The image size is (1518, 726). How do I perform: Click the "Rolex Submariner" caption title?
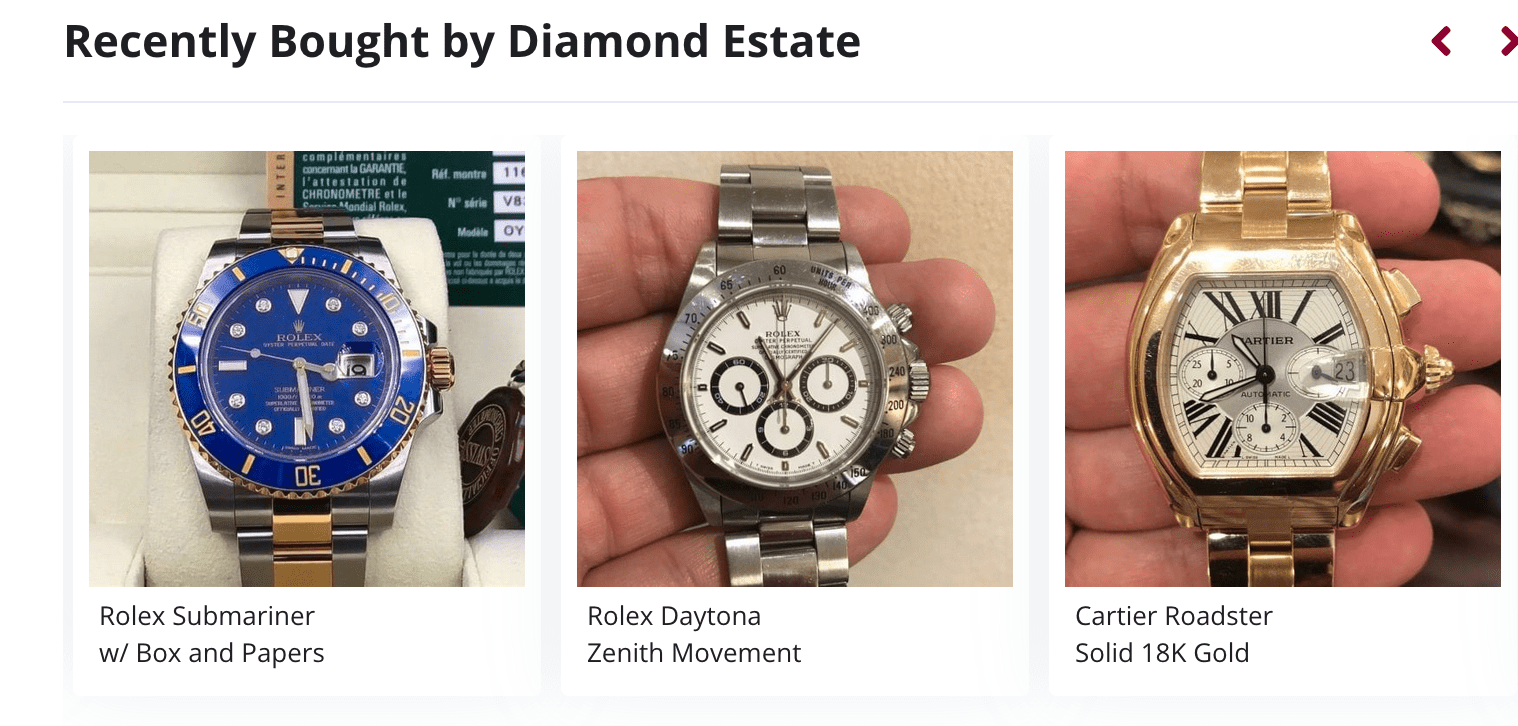(x=207, y=616)
